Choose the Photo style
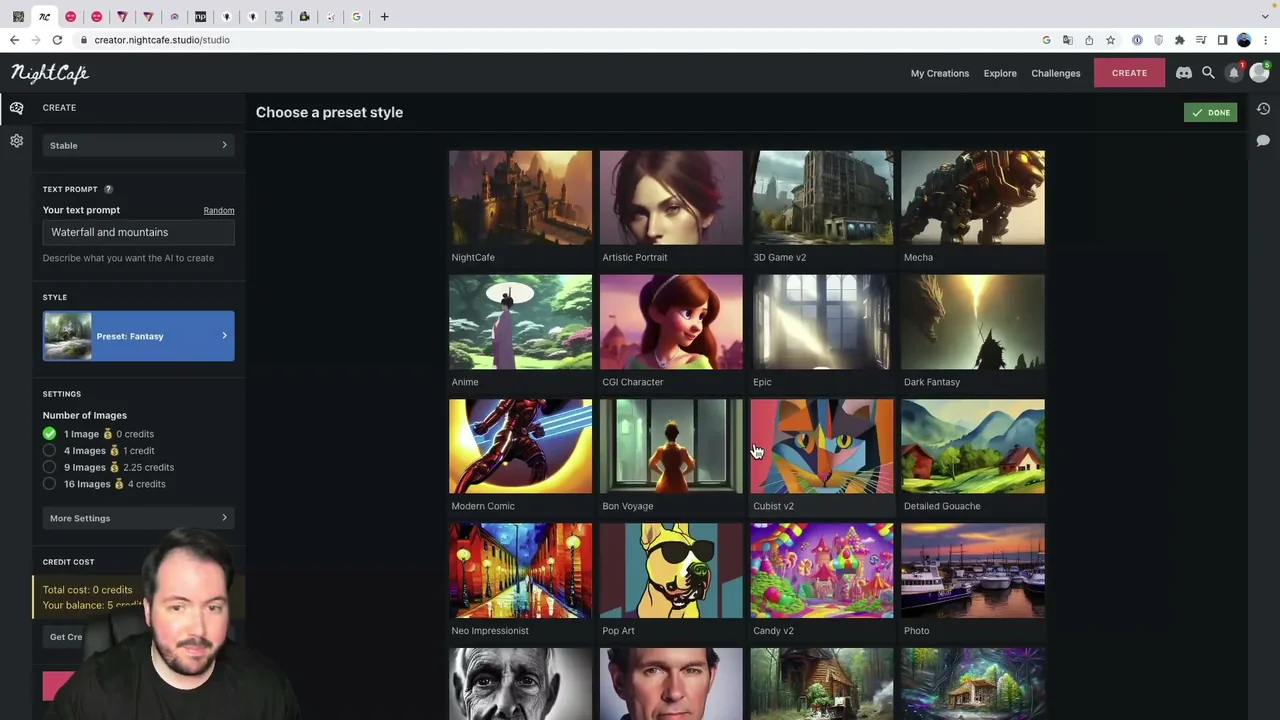1280x720 pixels. [x=973, y=580]
